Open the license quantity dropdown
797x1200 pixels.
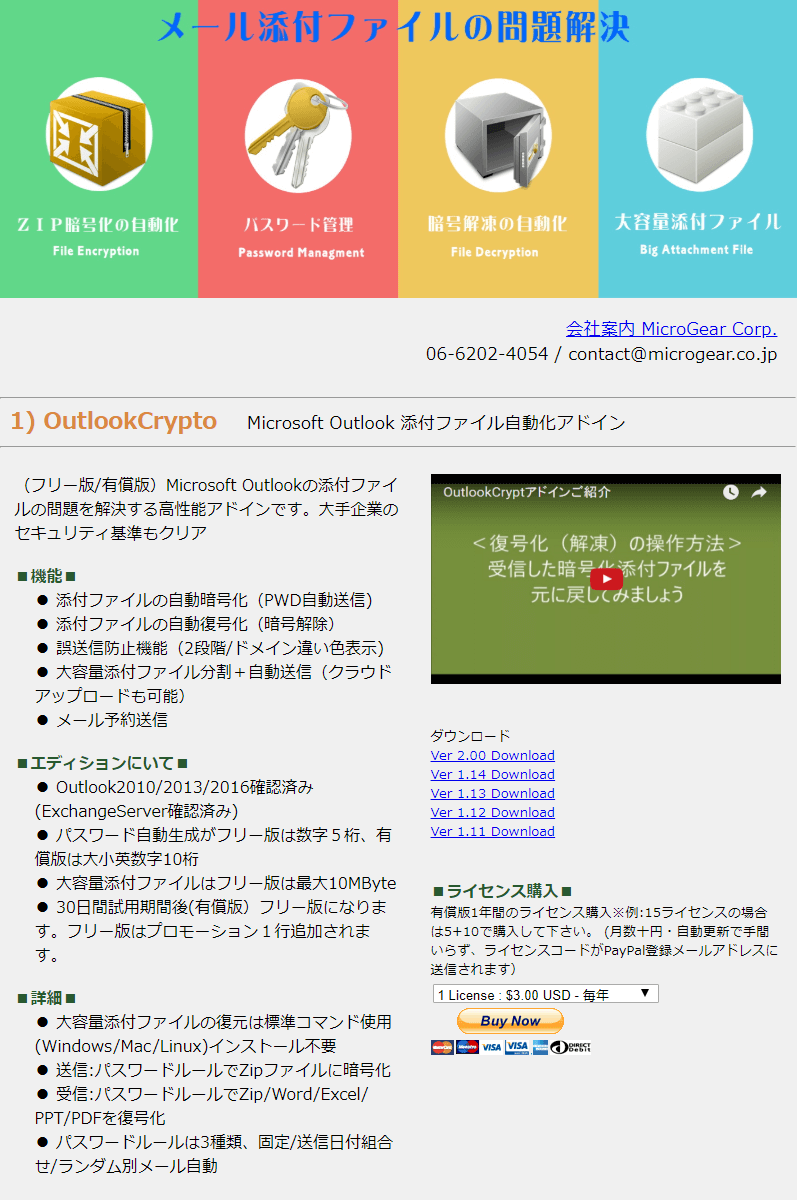(546, 994)
